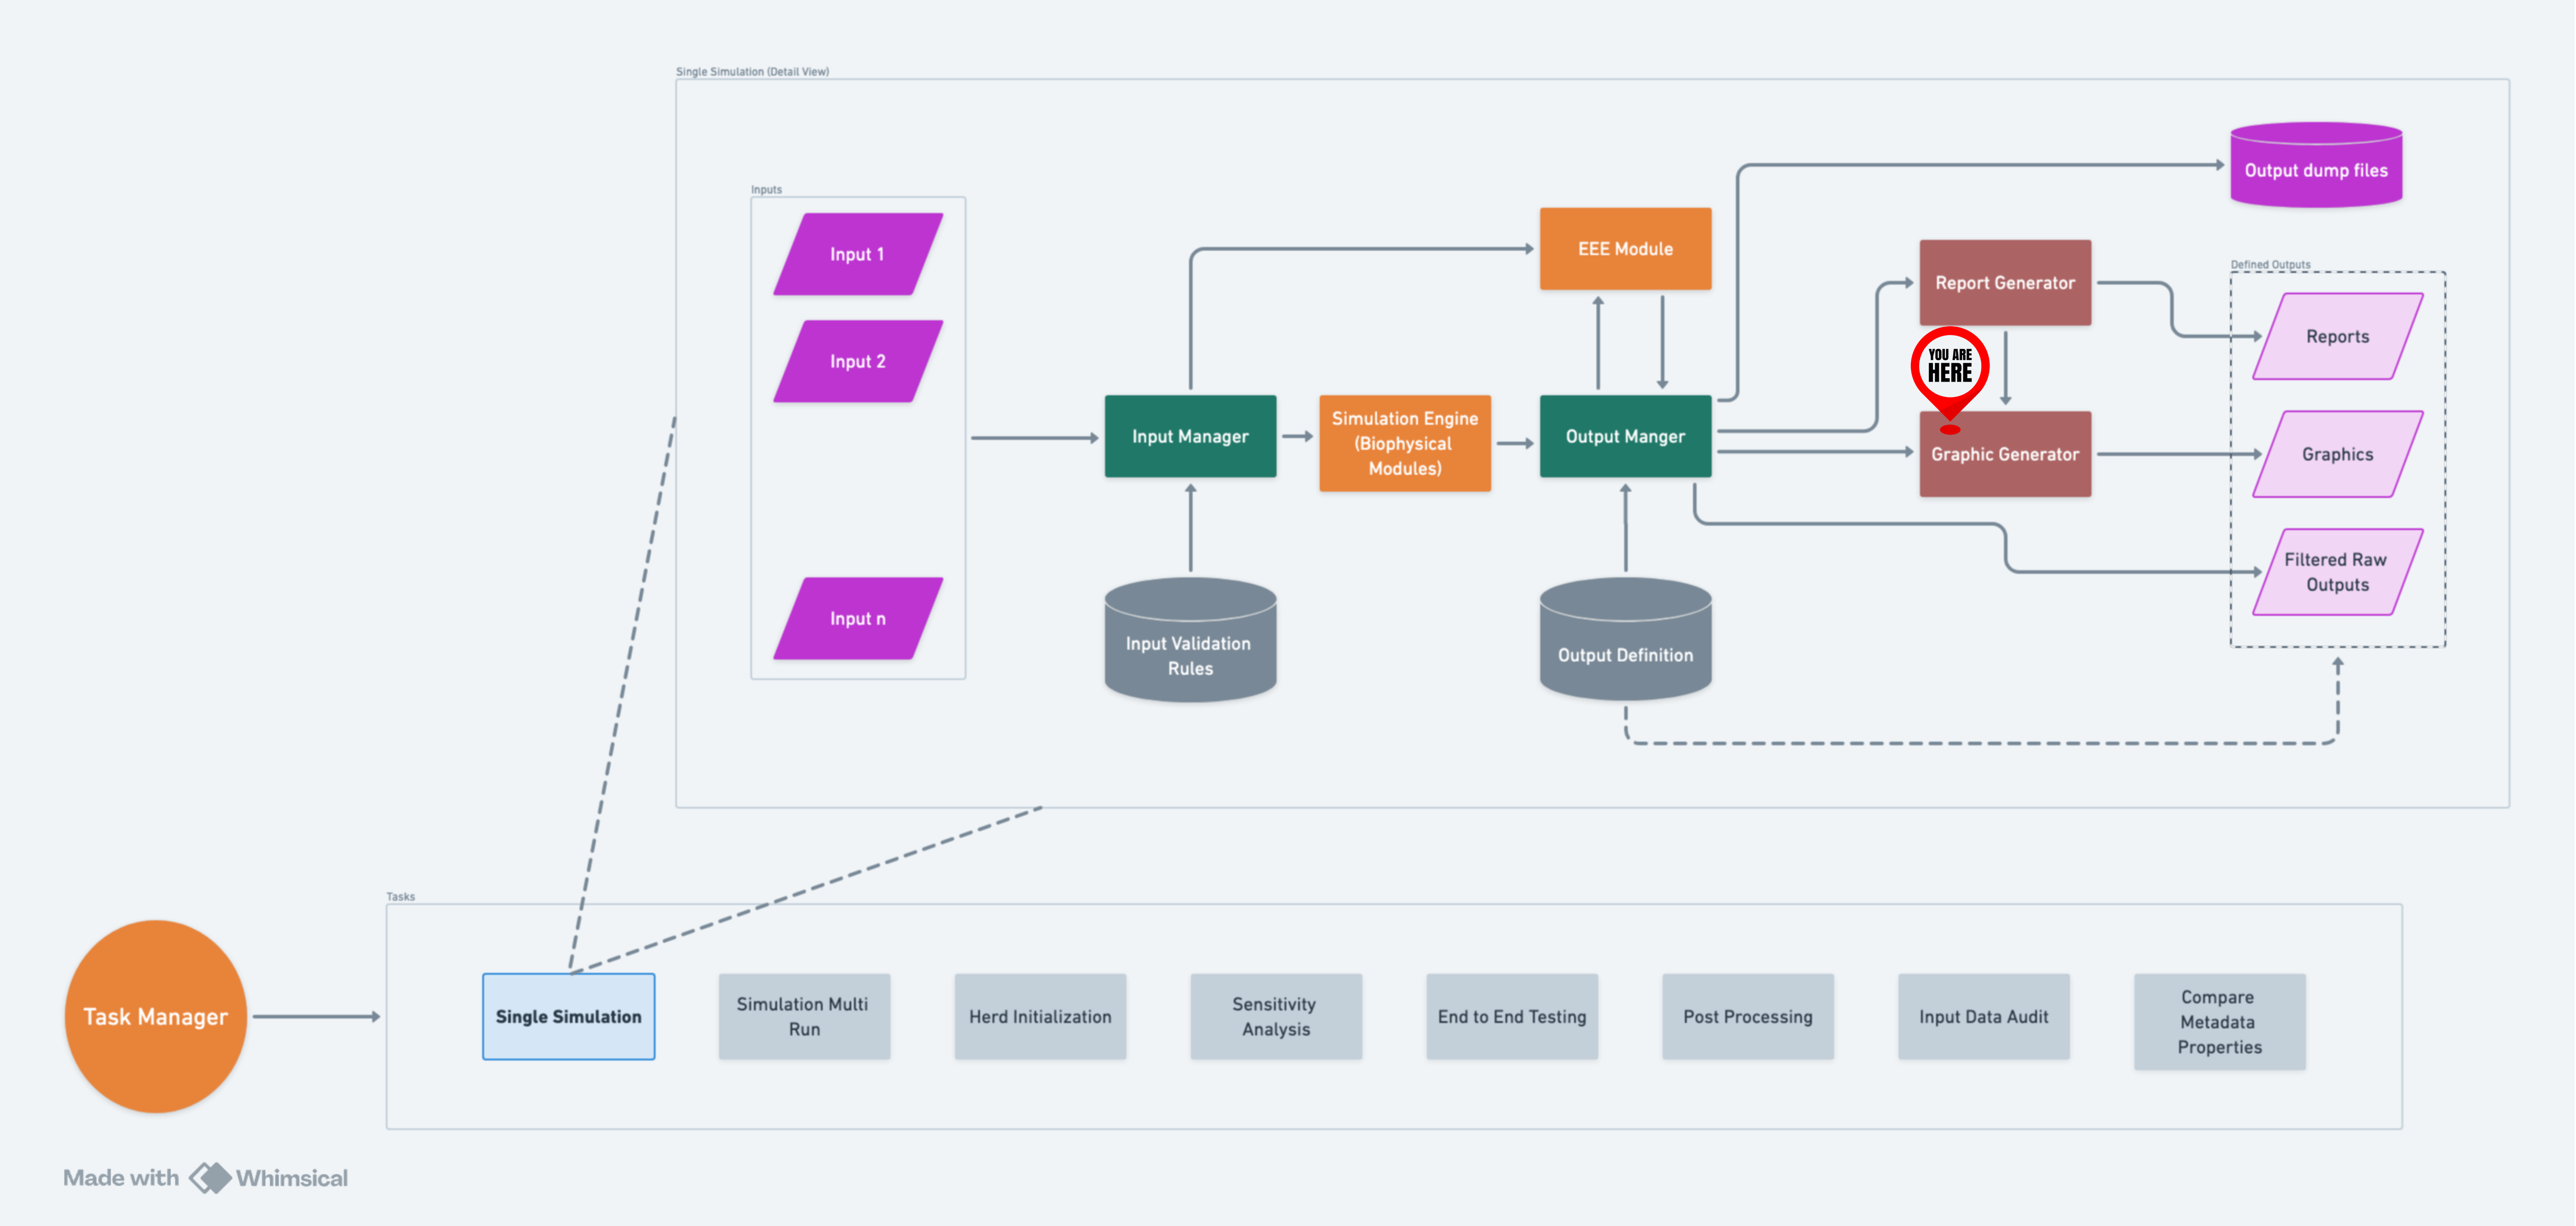Select the Simulation Multi Run task
Screen dimensions: 2576x1226
(x=804, y=1016)
